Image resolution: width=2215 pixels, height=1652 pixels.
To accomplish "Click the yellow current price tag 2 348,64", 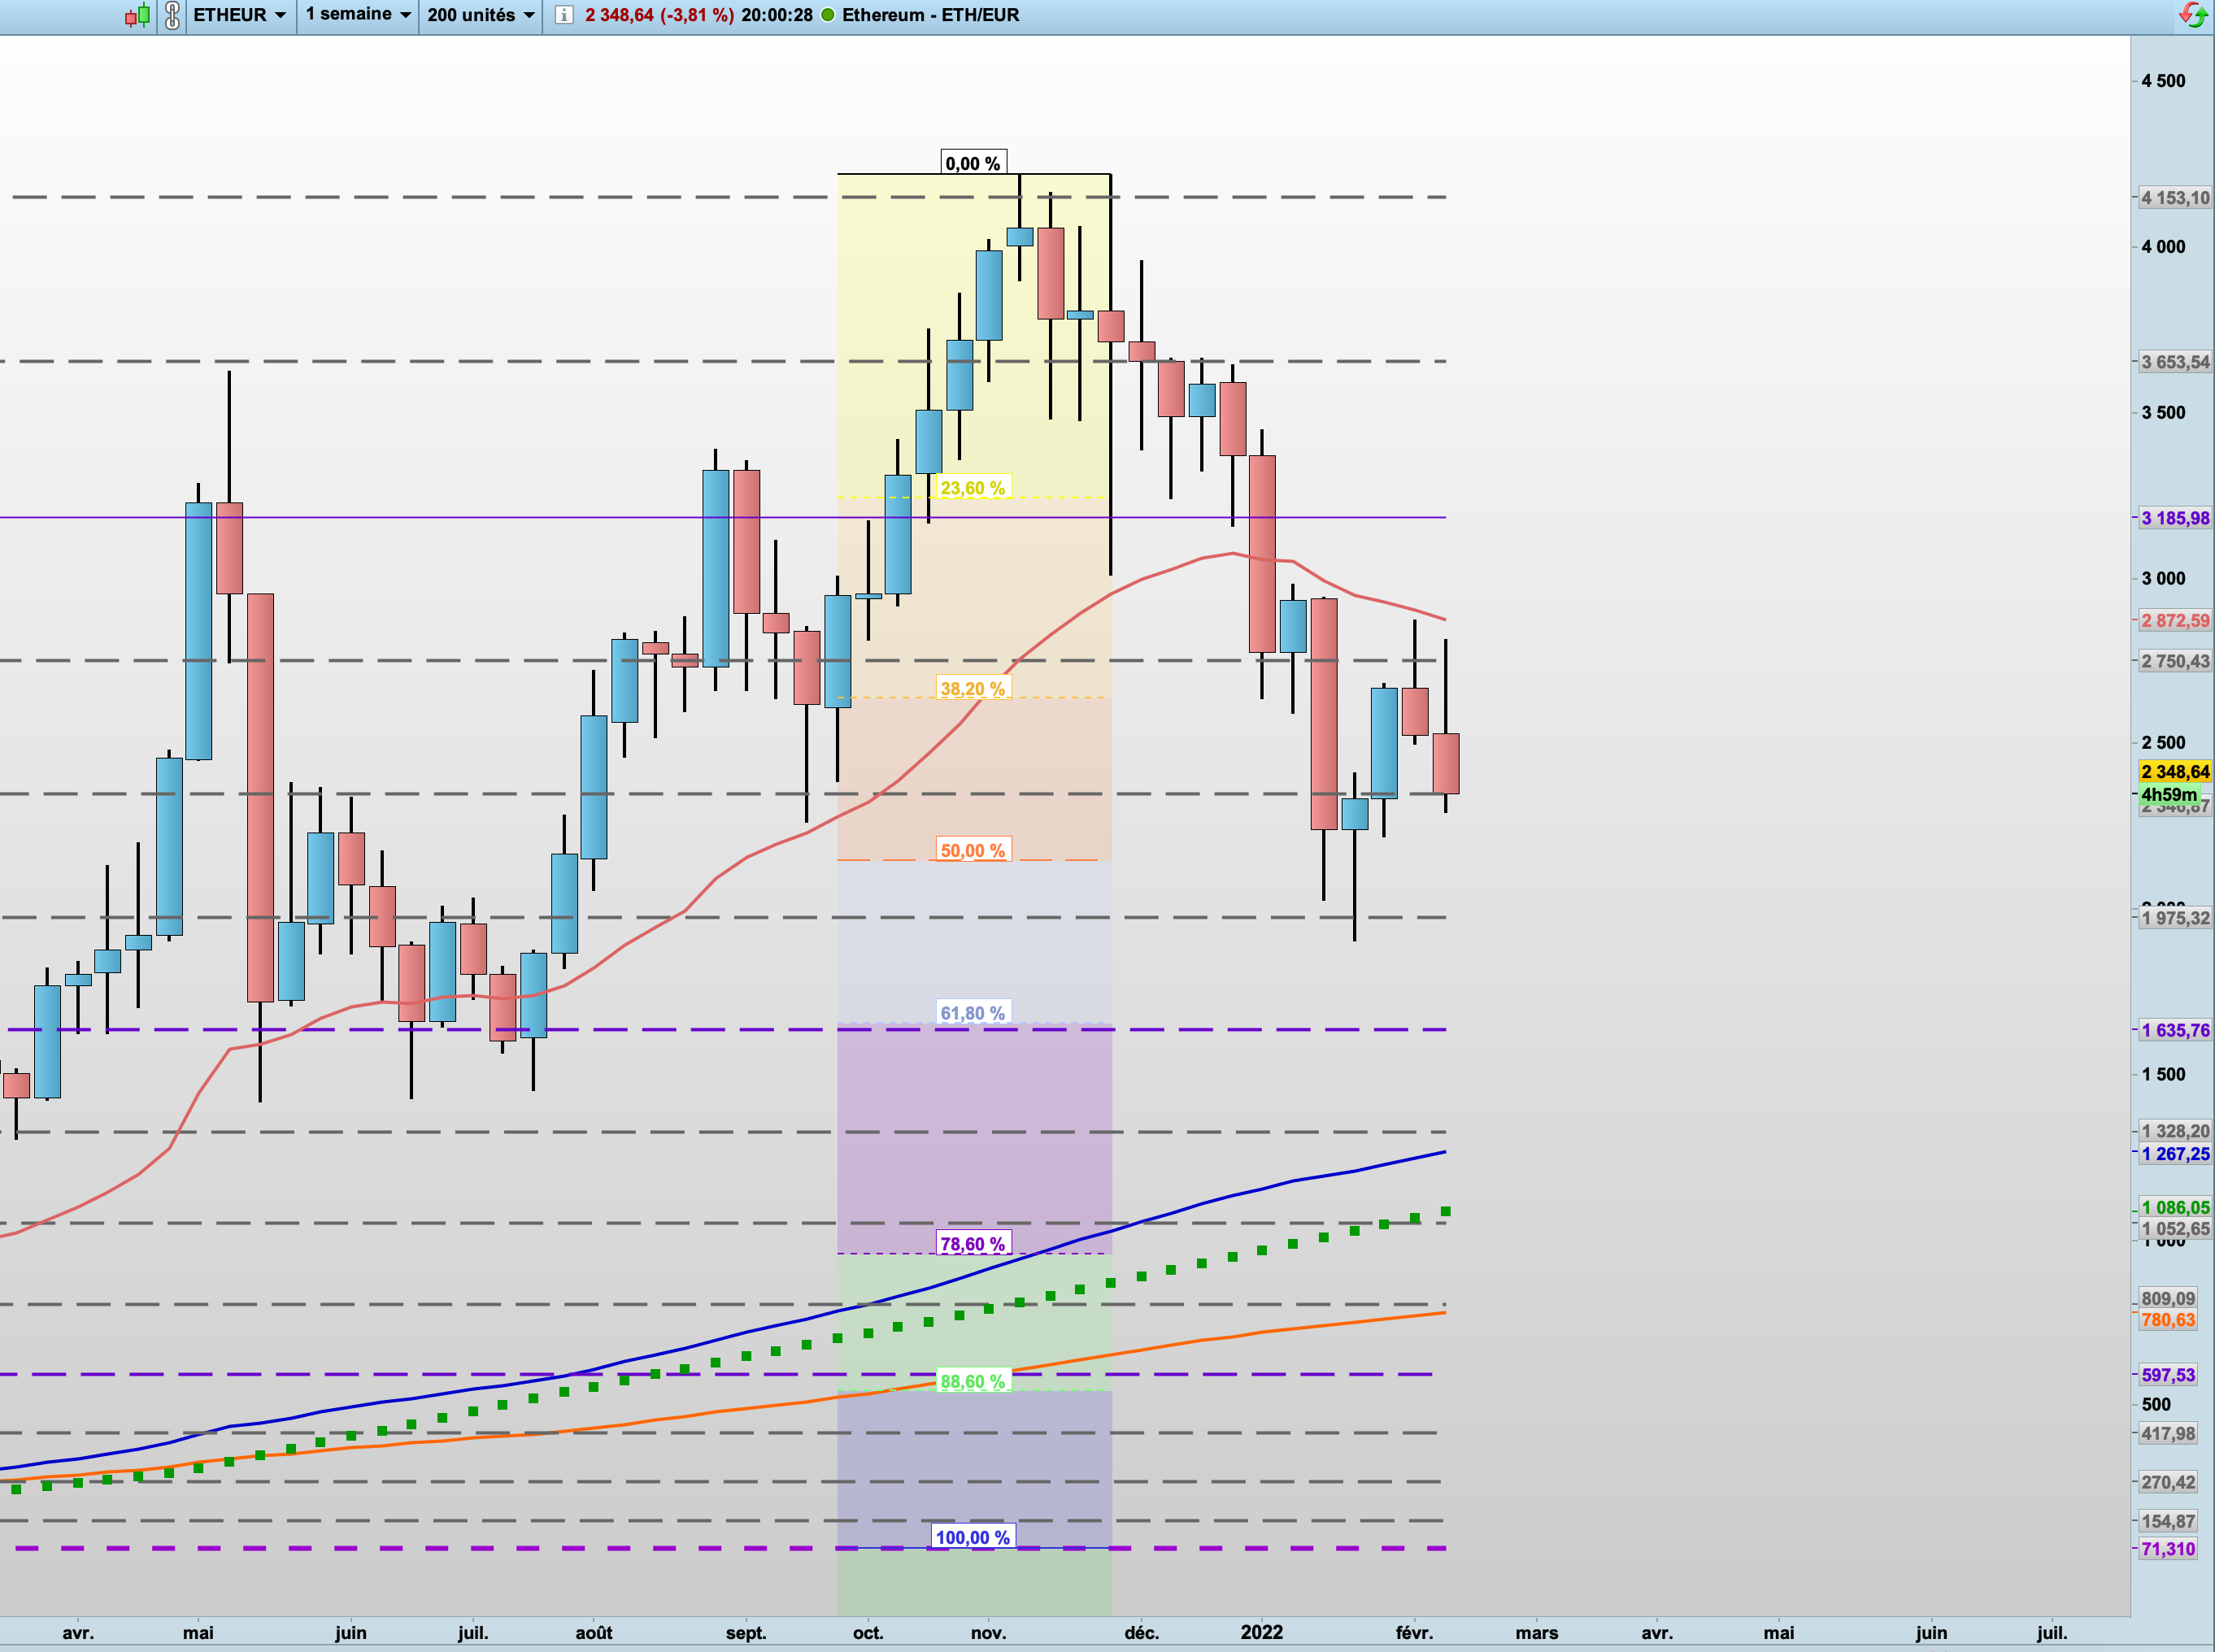I will point(2174,771).
